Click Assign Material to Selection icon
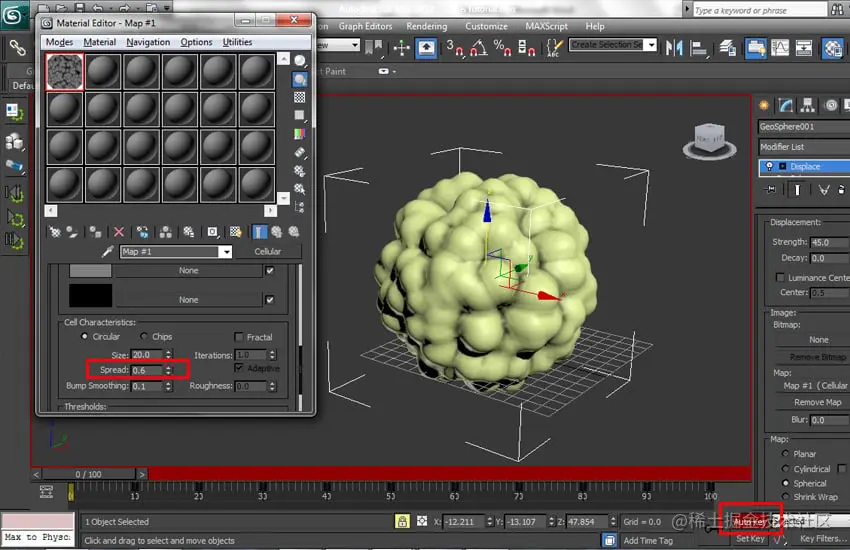Screen dimensions: 850x550 coord(95,232)
